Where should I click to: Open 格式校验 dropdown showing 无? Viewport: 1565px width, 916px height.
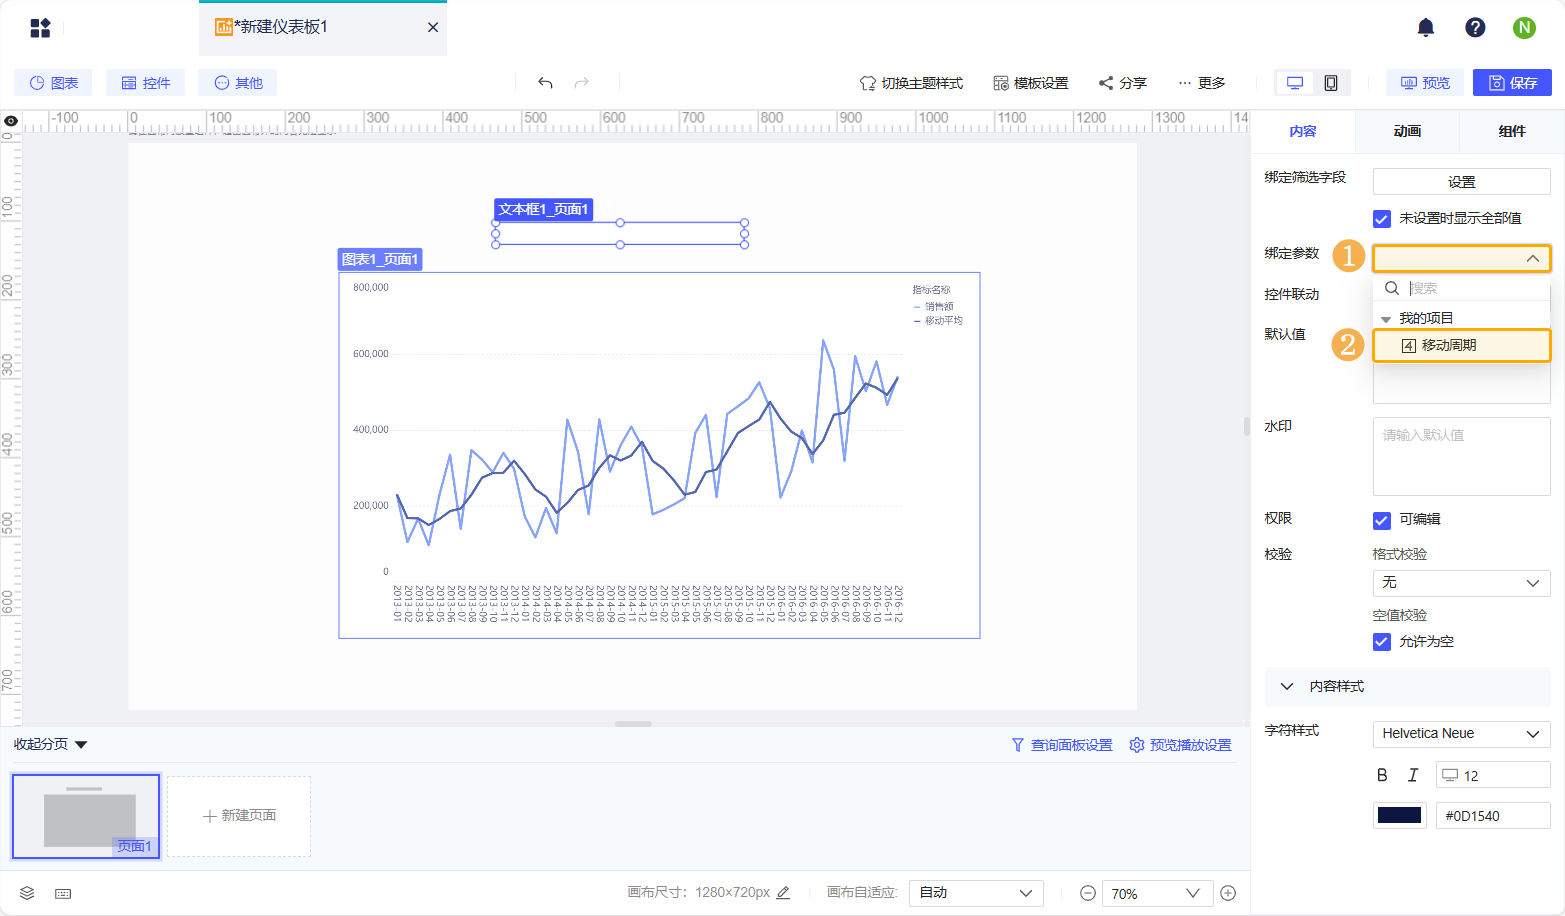click(x=1461, y=583)
